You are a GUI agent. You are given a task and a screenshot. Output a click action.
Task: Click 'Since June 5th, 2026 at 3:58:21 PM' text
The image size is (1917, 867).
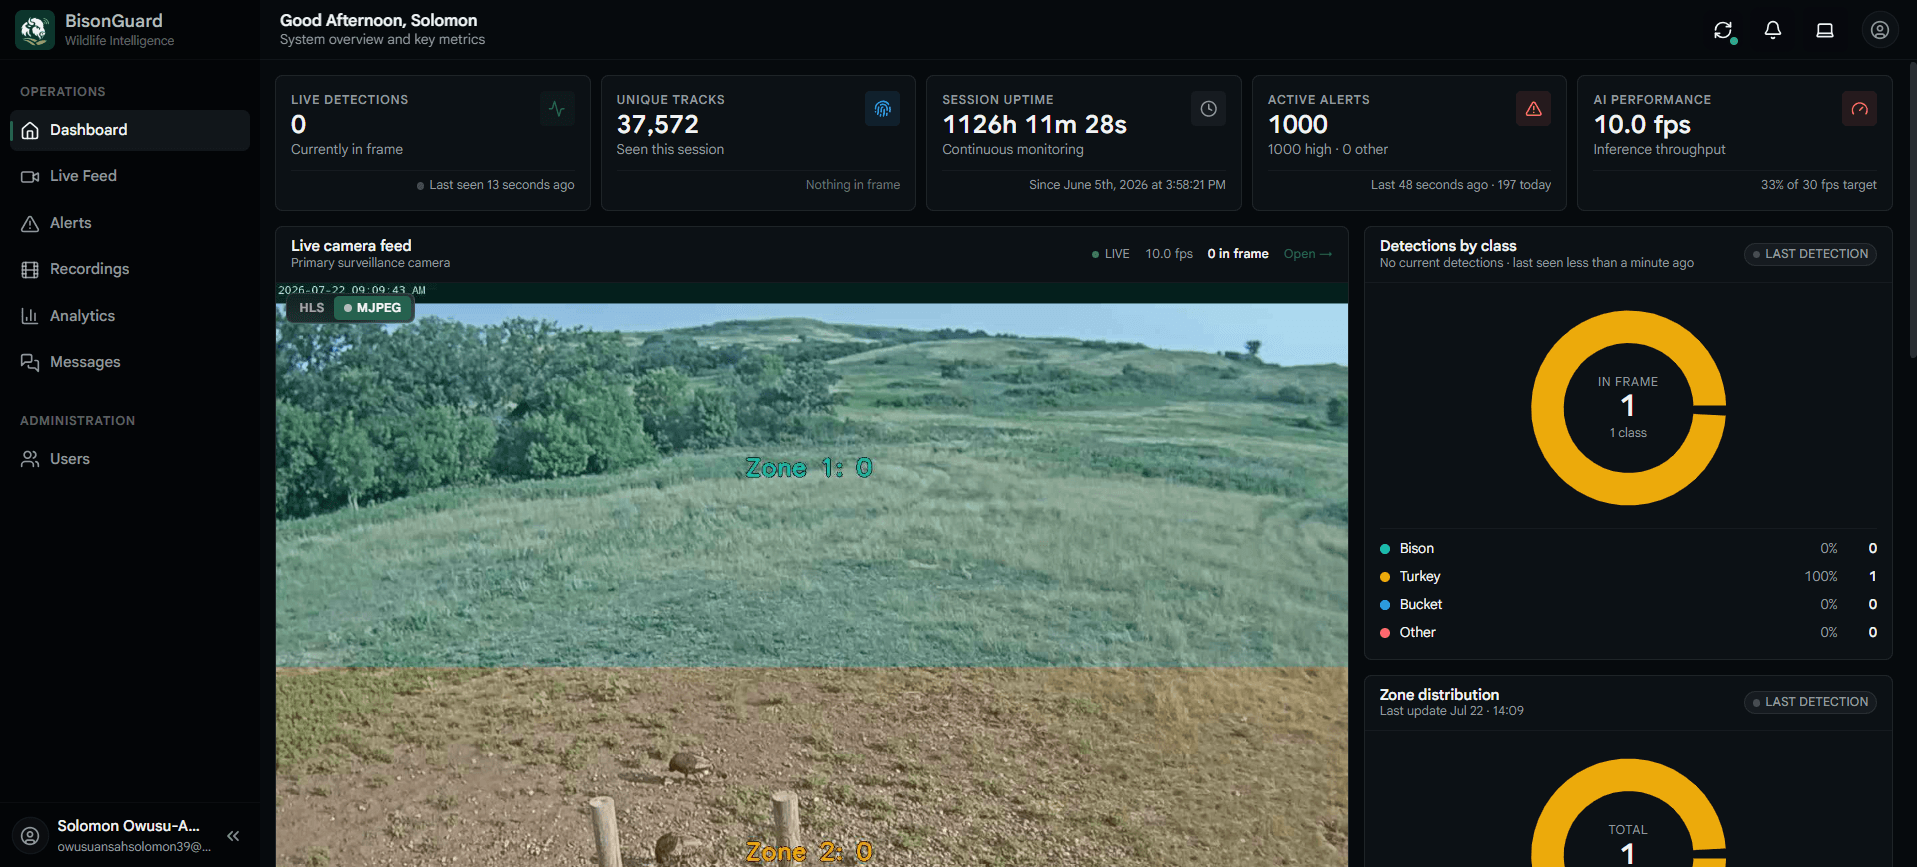[x=1127, y=185]
